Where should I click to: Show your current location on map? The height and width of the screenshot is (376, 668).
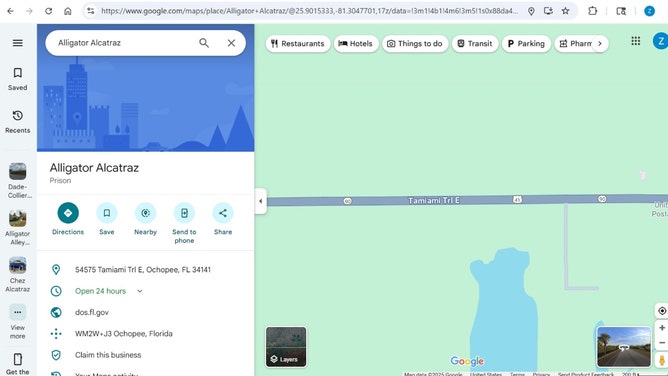662,311
